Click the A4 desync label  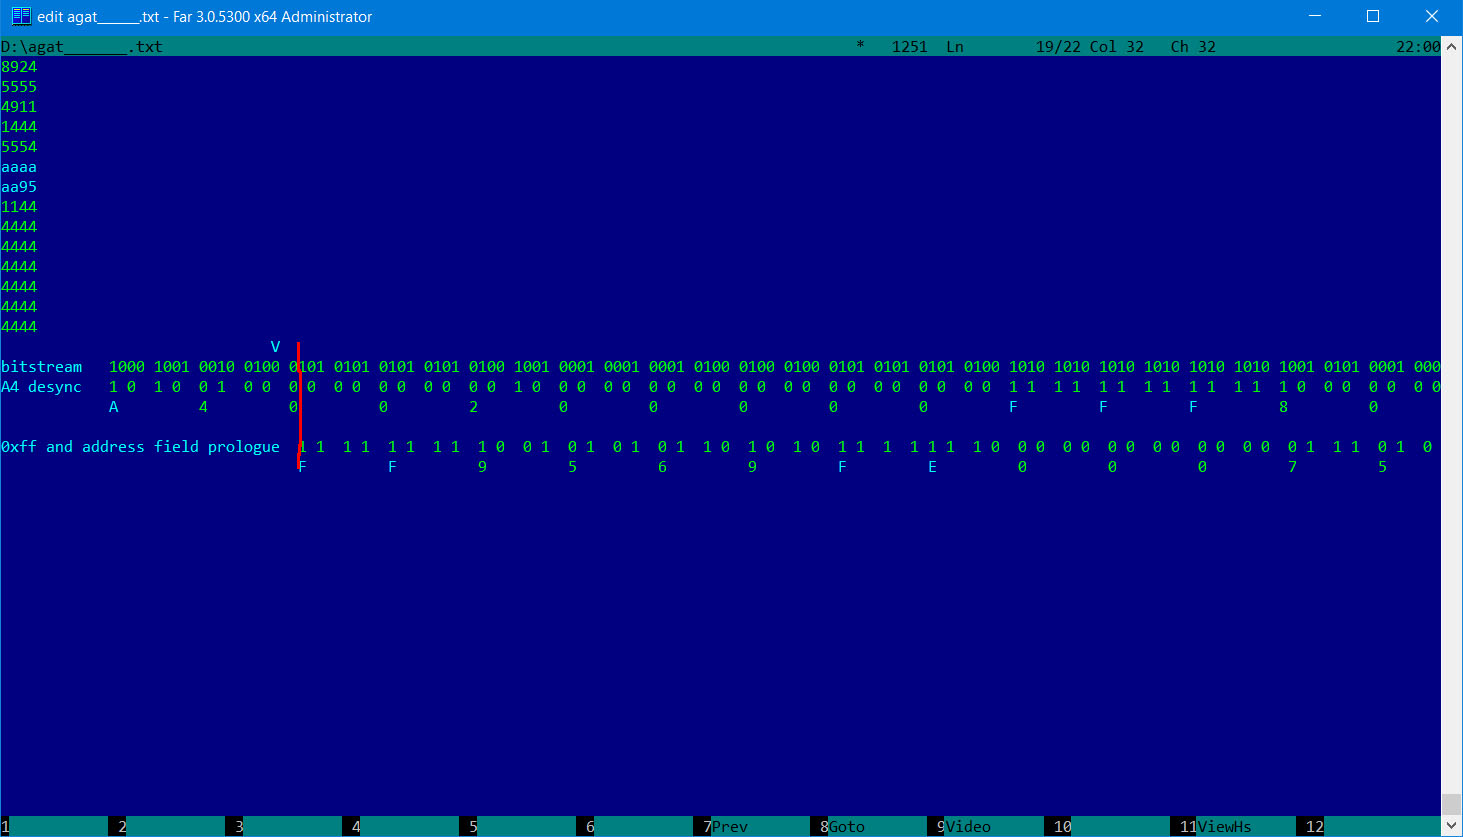(41, 387)
